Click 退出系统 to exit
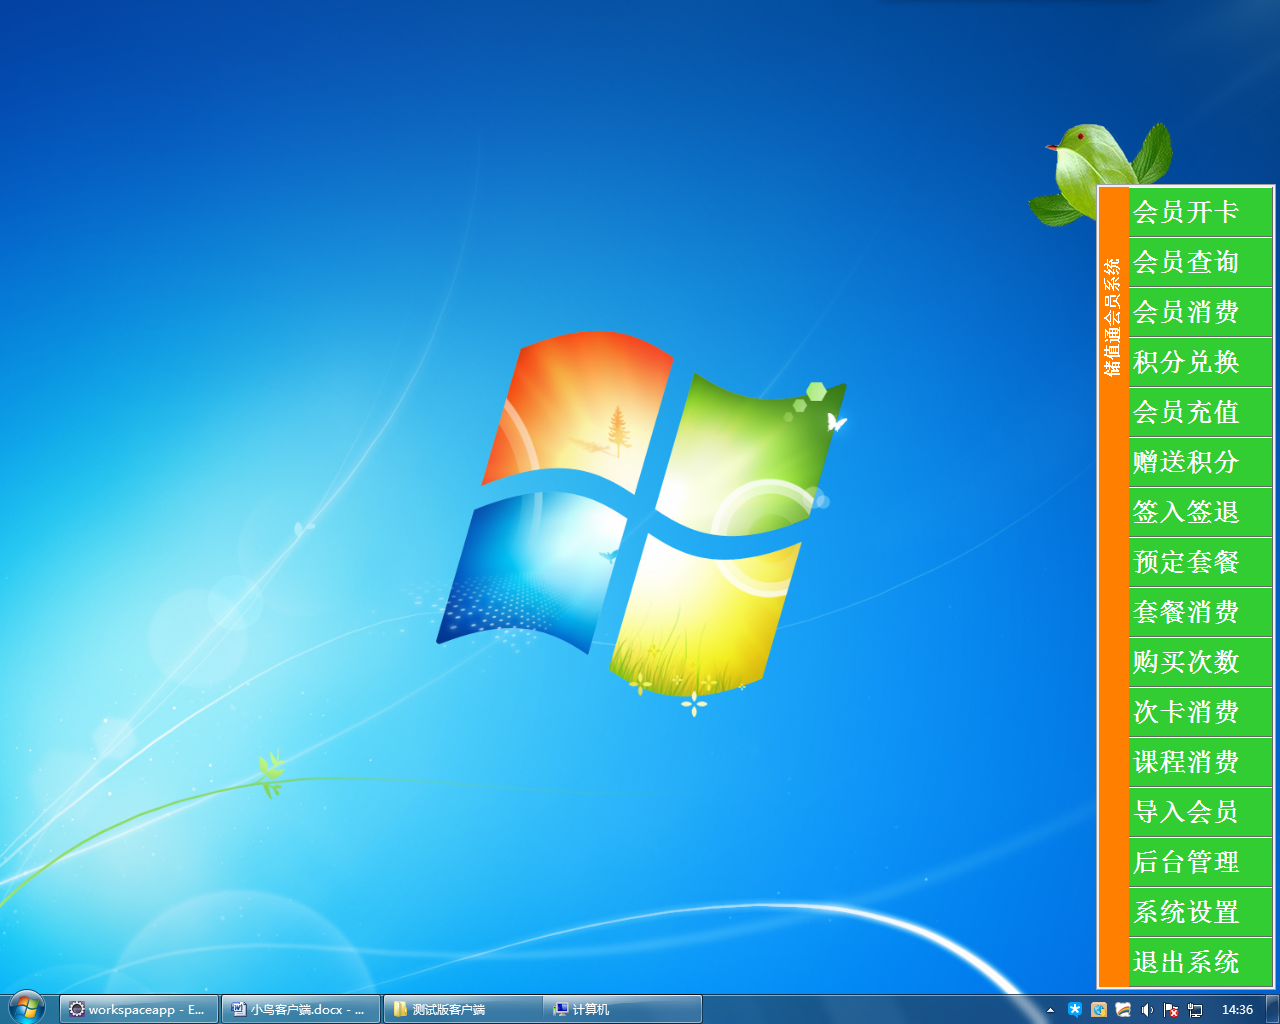Image resolution: width=1280 pixels, height=1024 pixels. coord(1200,962)
